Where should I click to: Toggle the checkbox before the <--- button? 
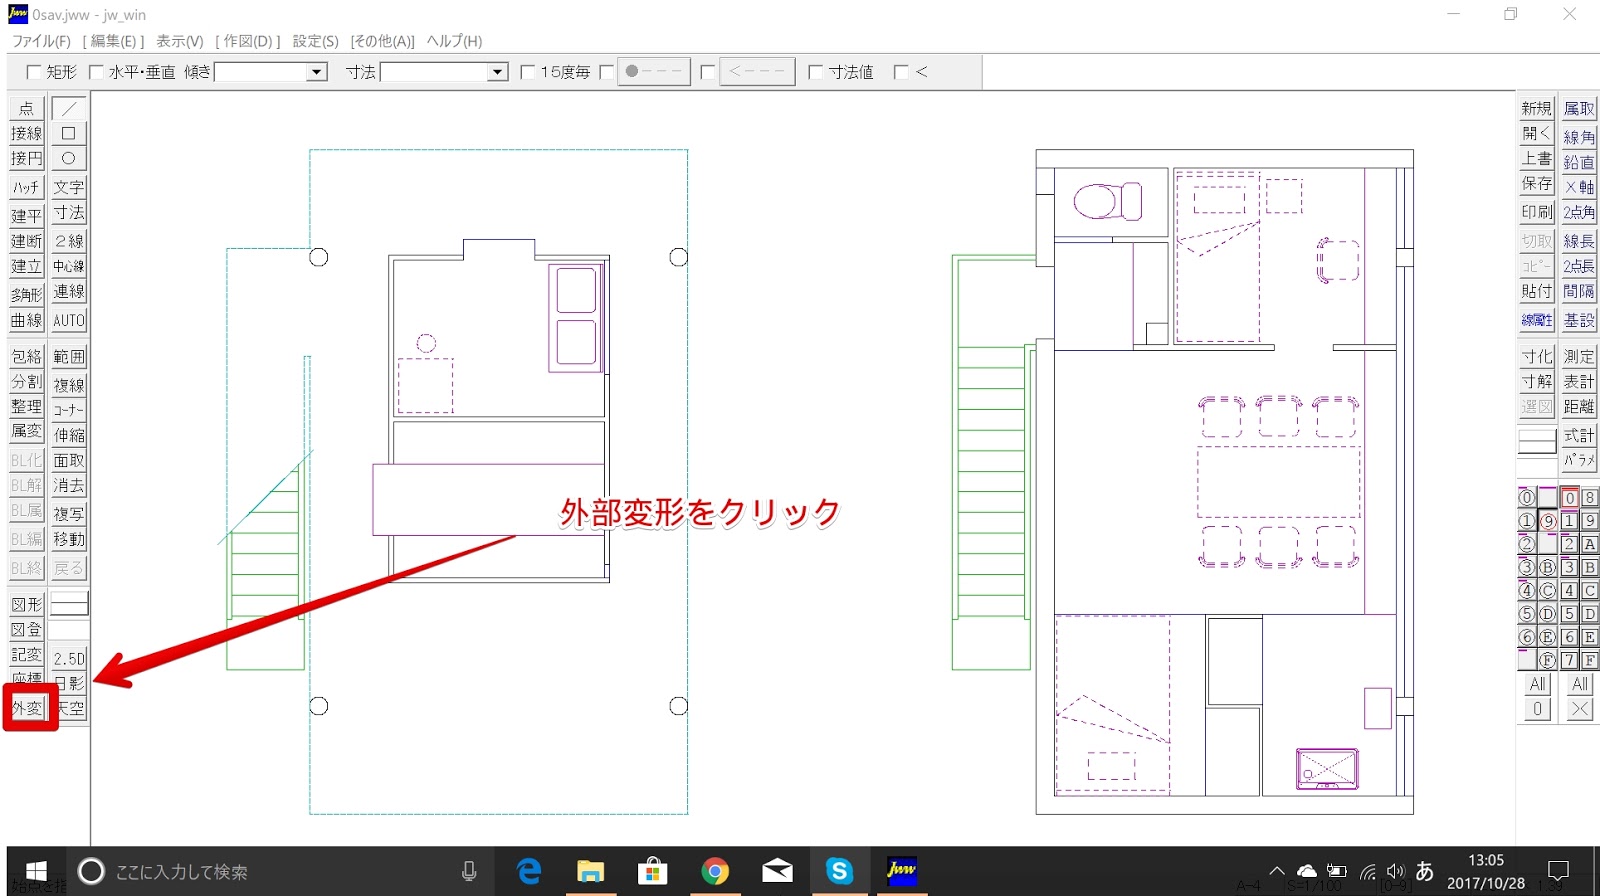pos(708,72)
